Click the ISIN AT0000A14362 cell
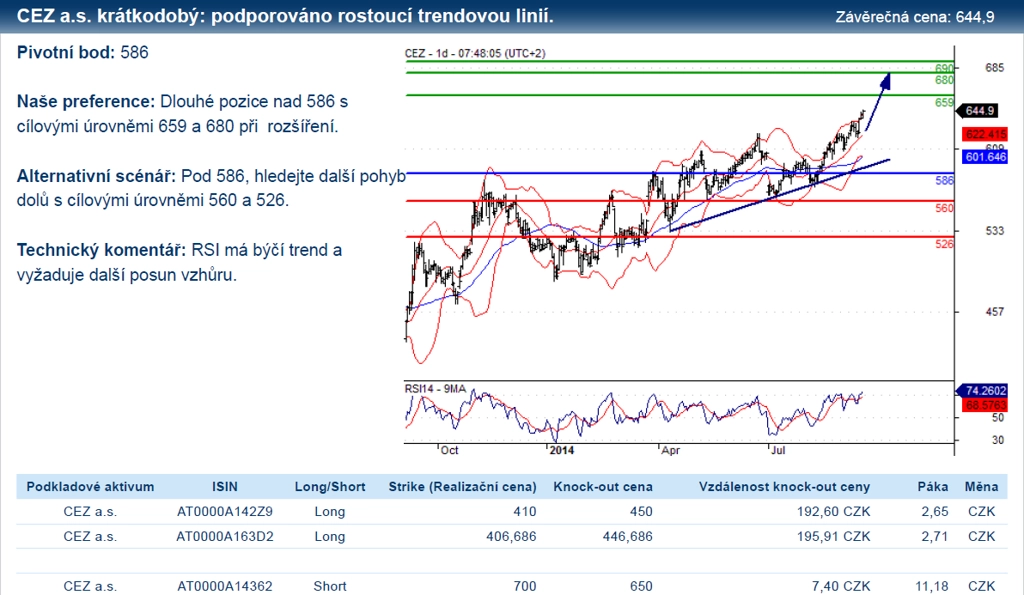This screenshot has width=1024, height=595. (225, 586)
